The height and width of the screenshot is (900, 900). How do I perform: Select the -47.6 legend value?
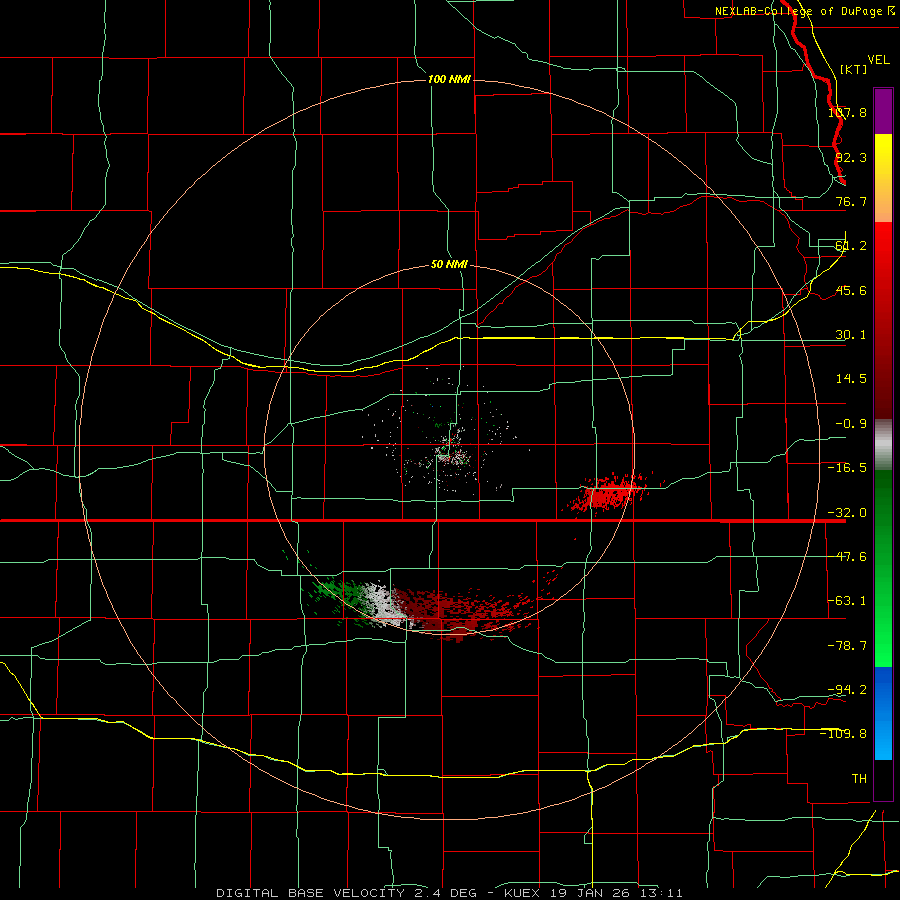coord(847,557)
